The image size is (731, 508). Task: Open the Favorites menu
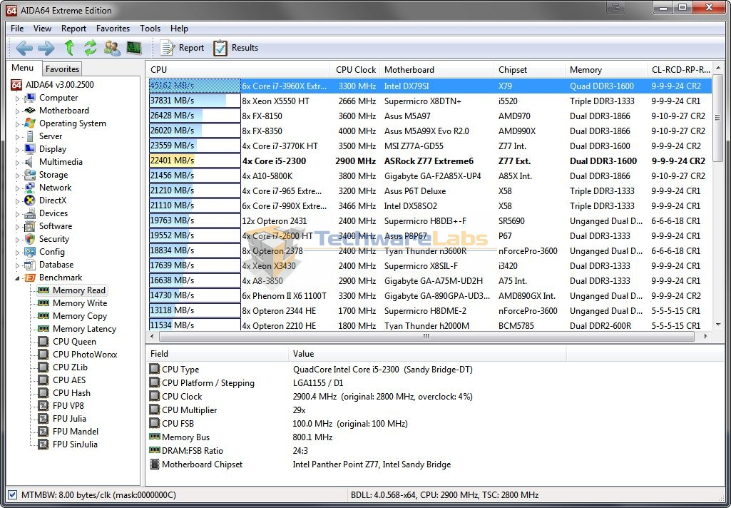tap(113, 28)
